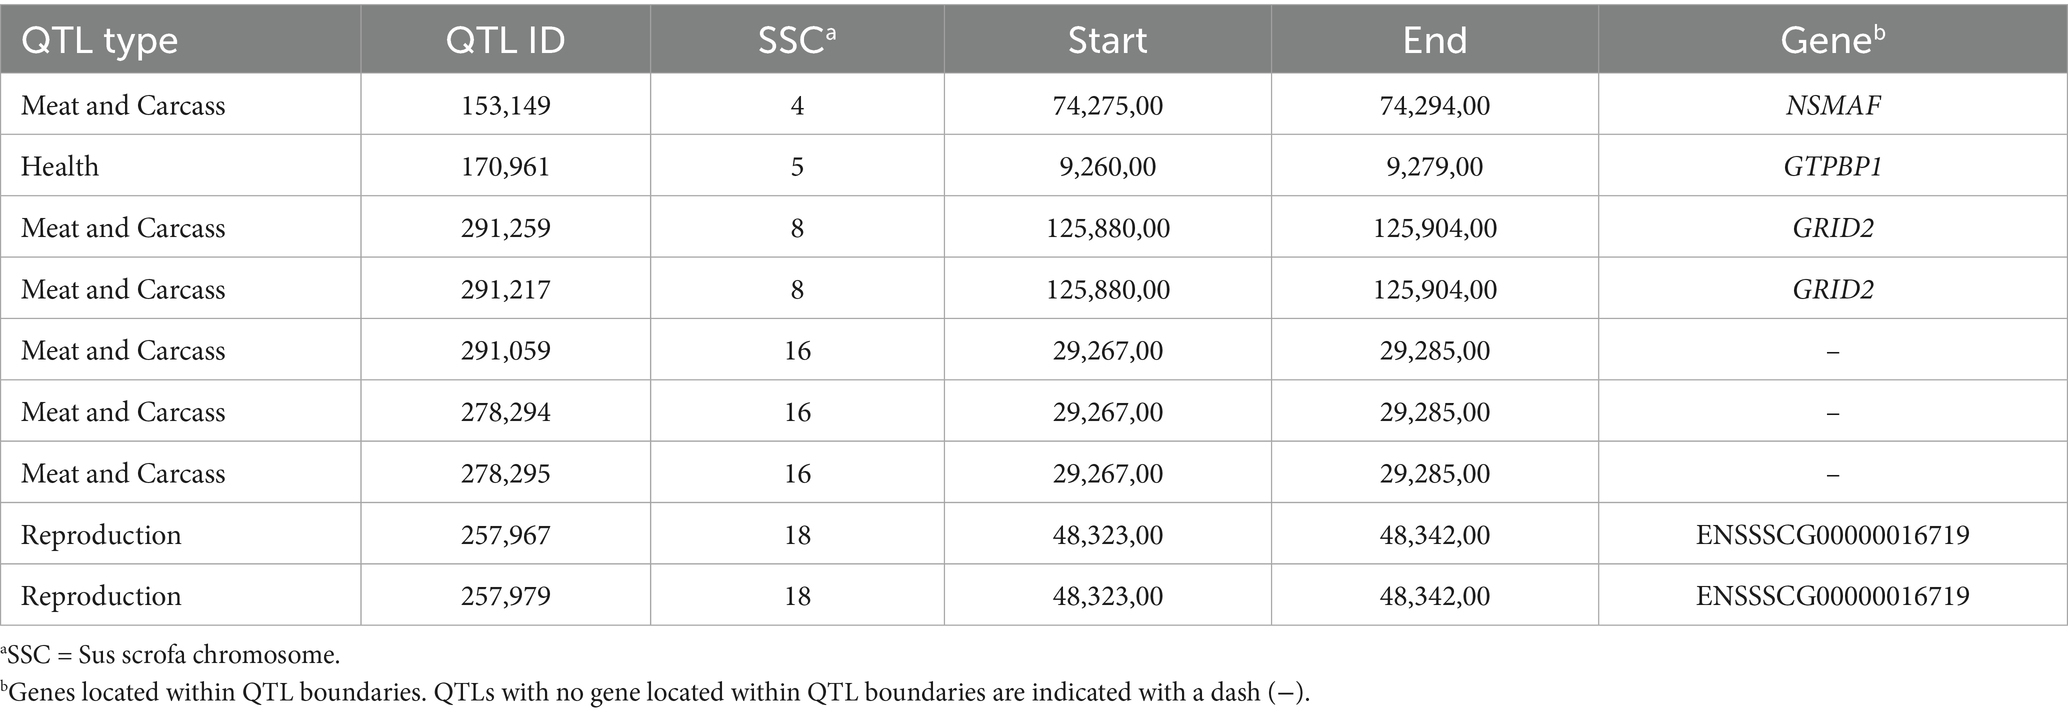Click the QTL type column header
This screenshot has width=2068, height=717.
tap(100, 40)
